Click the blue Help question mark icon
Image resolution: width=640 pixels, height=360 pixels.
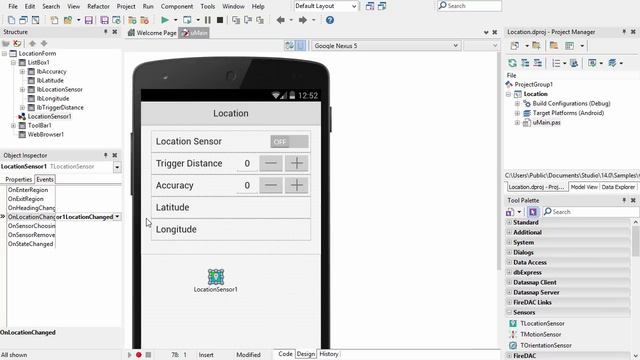pos(330,20)
